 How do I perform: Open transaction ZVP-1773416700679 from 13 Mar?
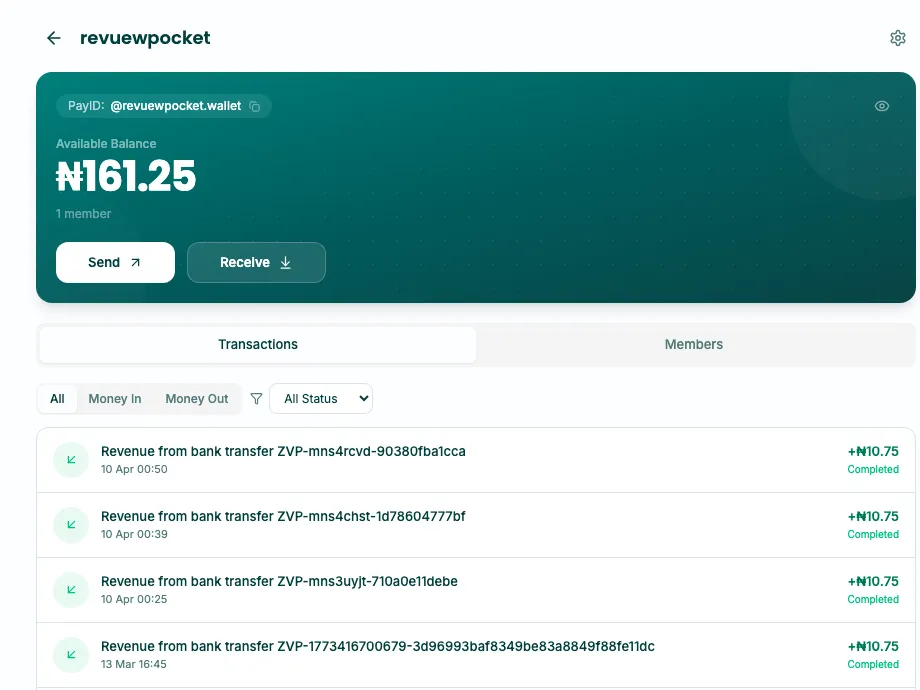point(476,655)
